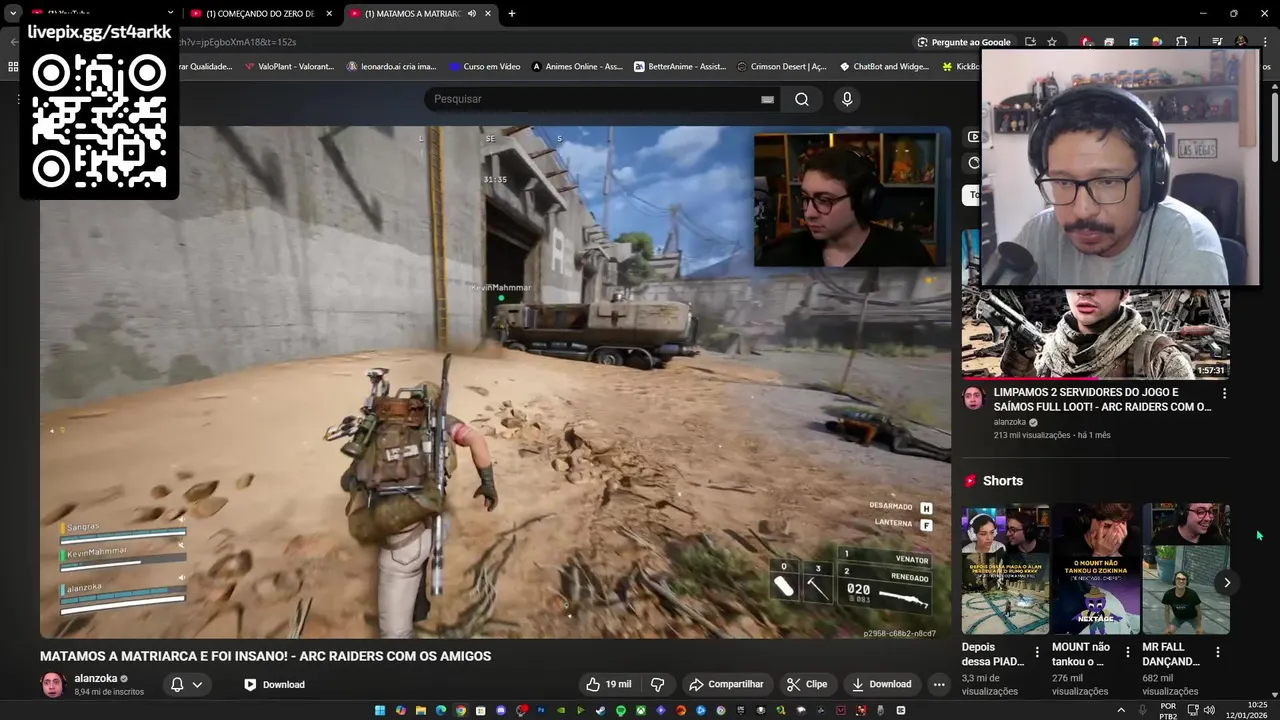Activate voice search microphone icon
1280x720 pixels.
847,99
